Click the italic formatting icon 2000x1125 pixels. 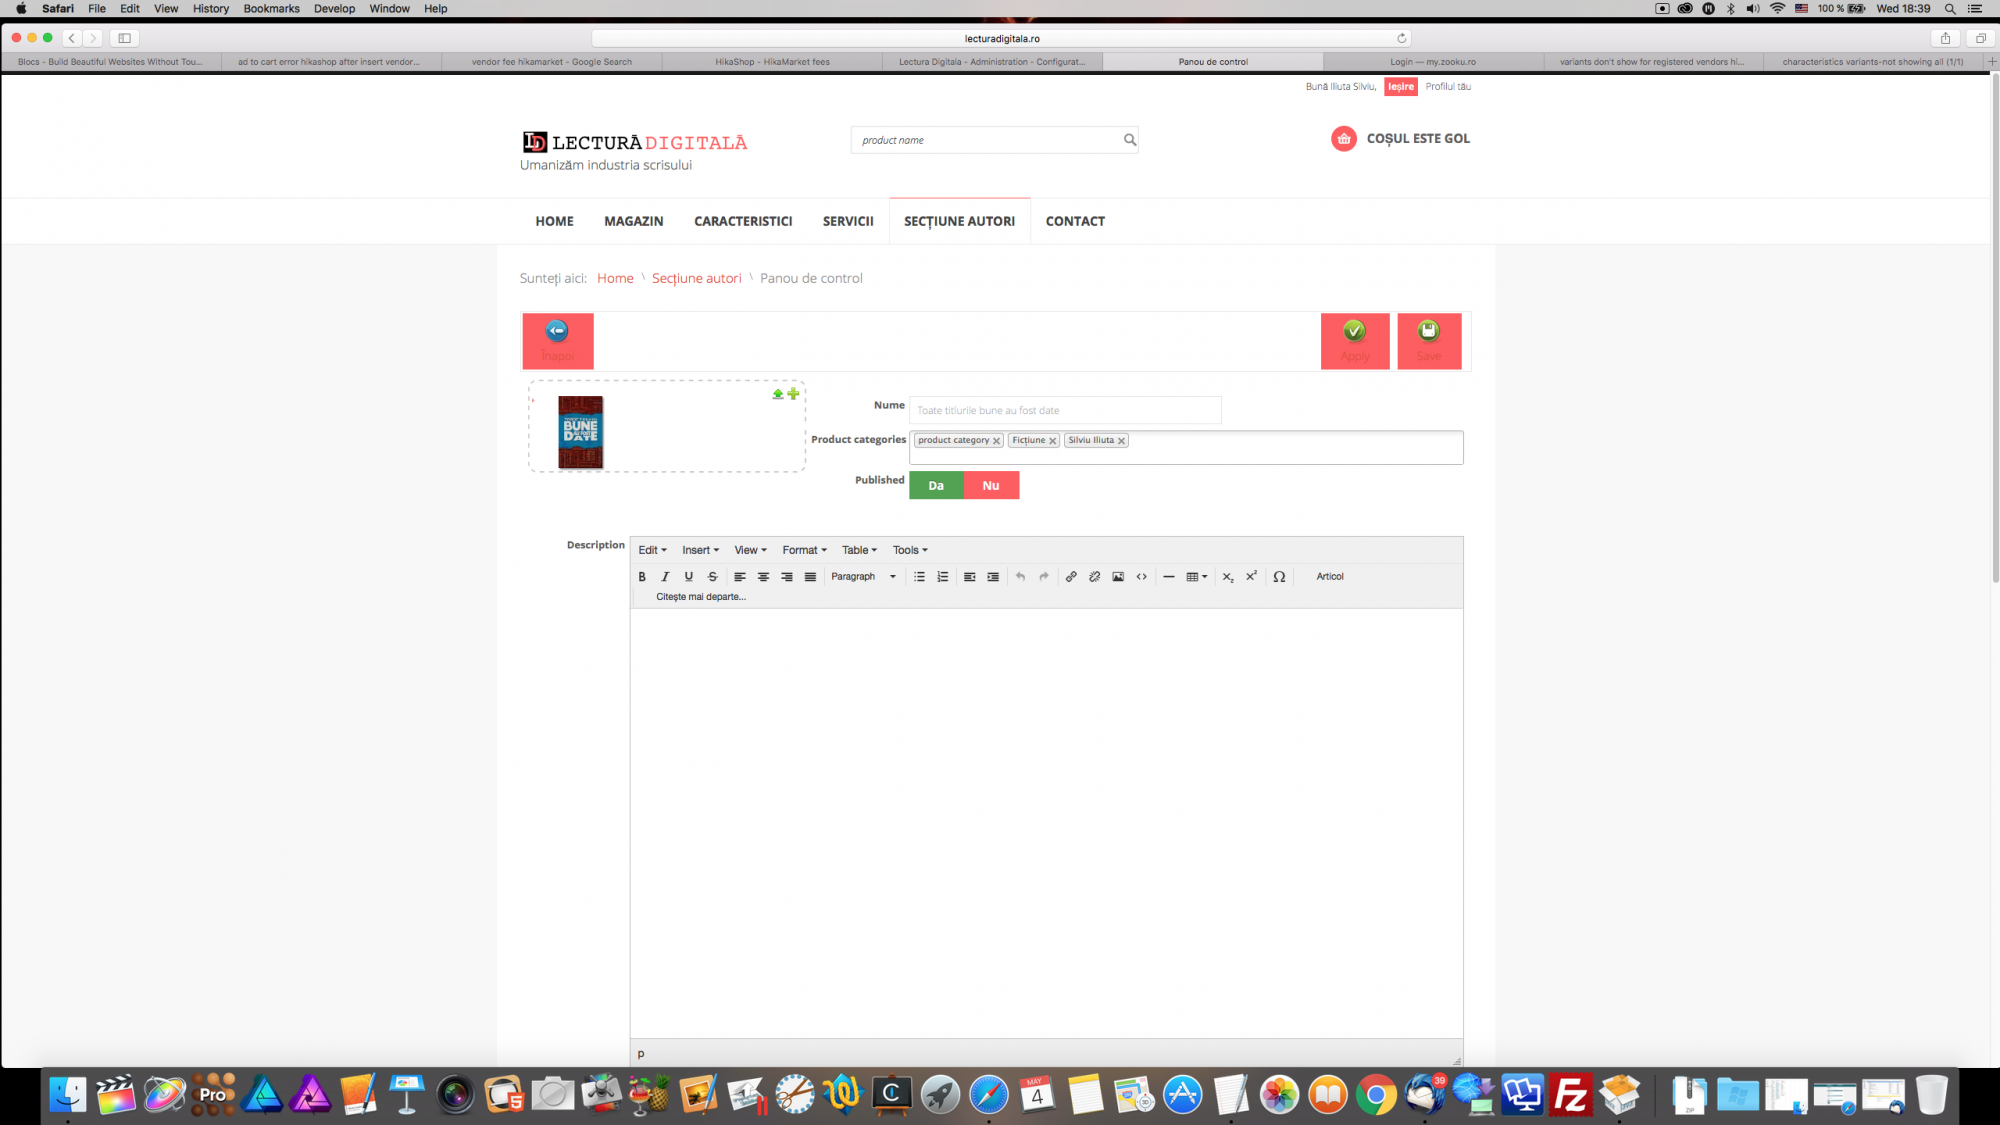665,577
